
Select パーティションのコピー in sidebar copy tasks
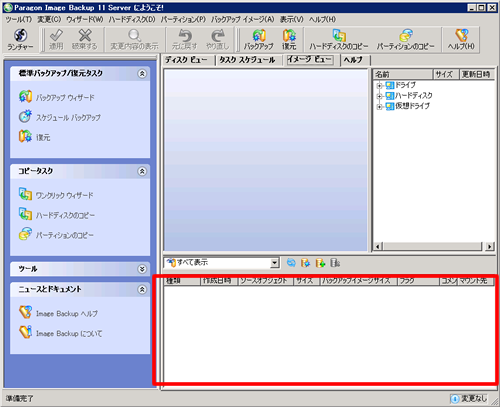tap(56, 235)
